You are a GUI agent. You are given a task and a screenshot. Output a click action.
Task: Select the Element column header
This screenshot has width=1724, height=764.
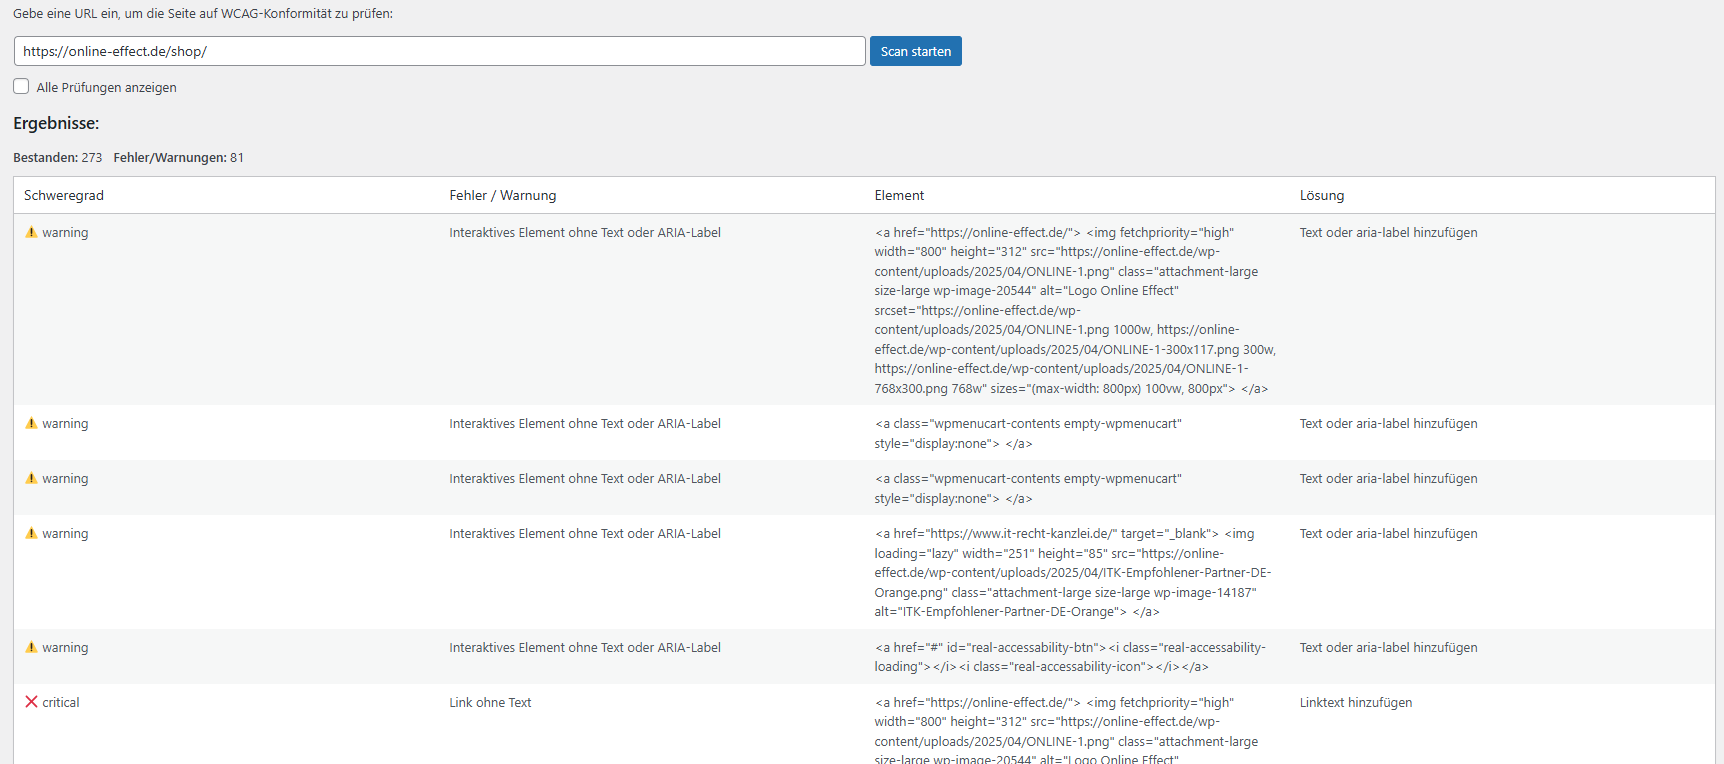click(x=899, y=195)
